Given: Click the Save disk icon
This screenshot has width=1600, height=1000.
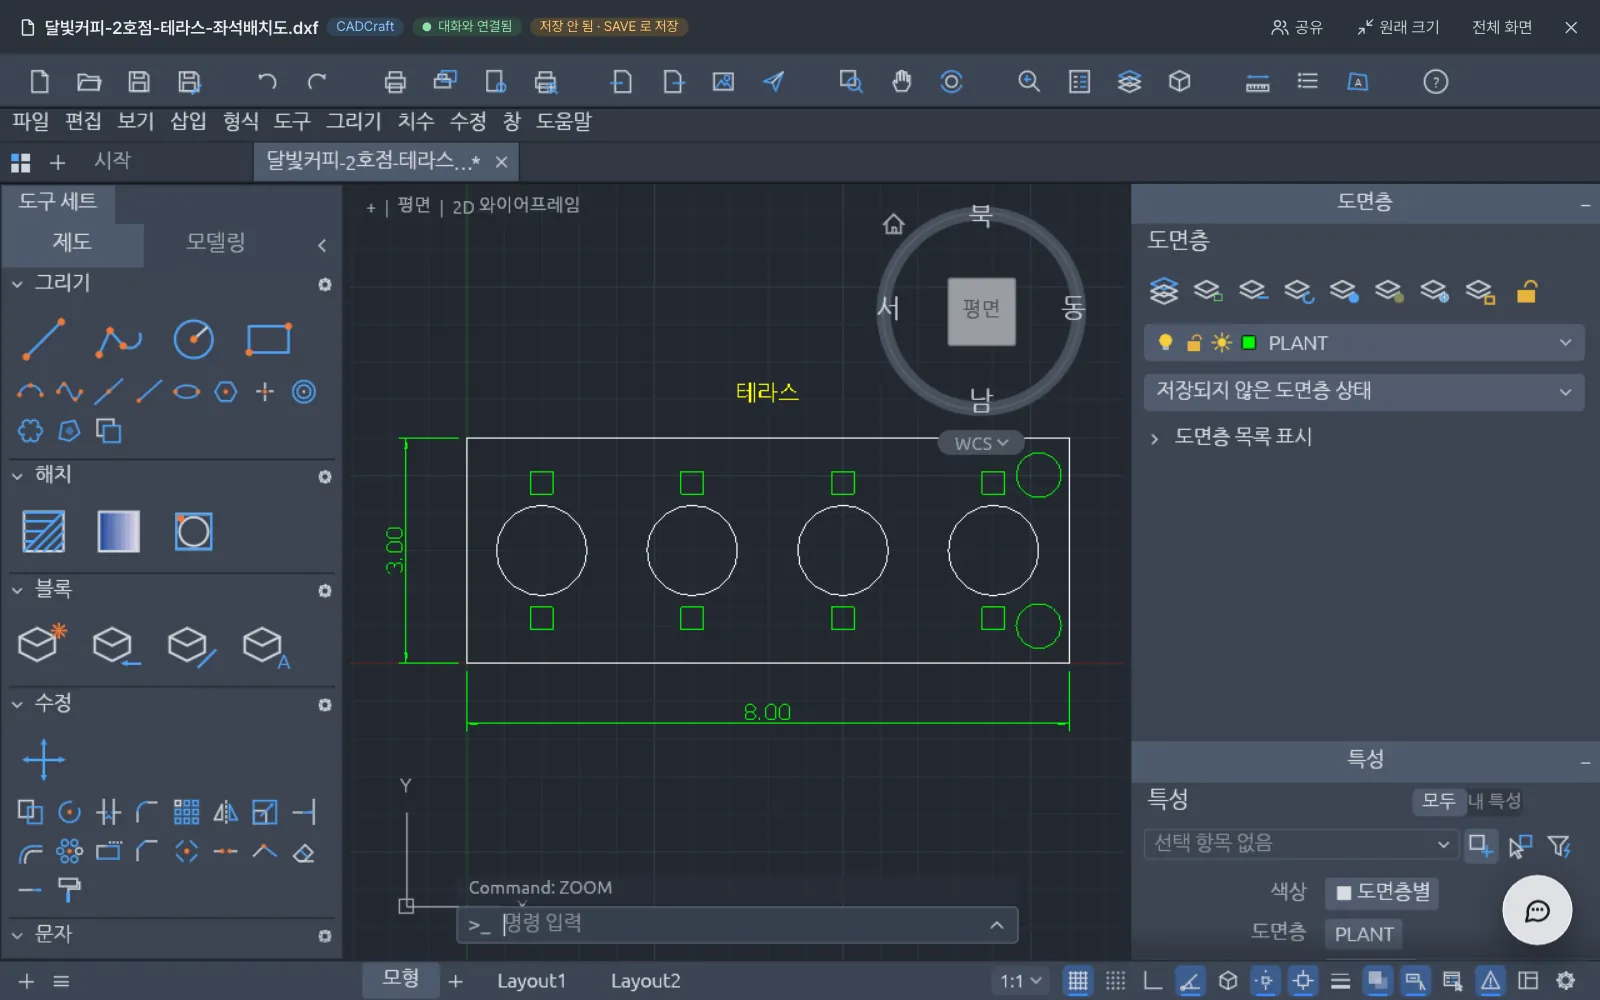Looking at the screenshot, I should click(x=139, y=82).
